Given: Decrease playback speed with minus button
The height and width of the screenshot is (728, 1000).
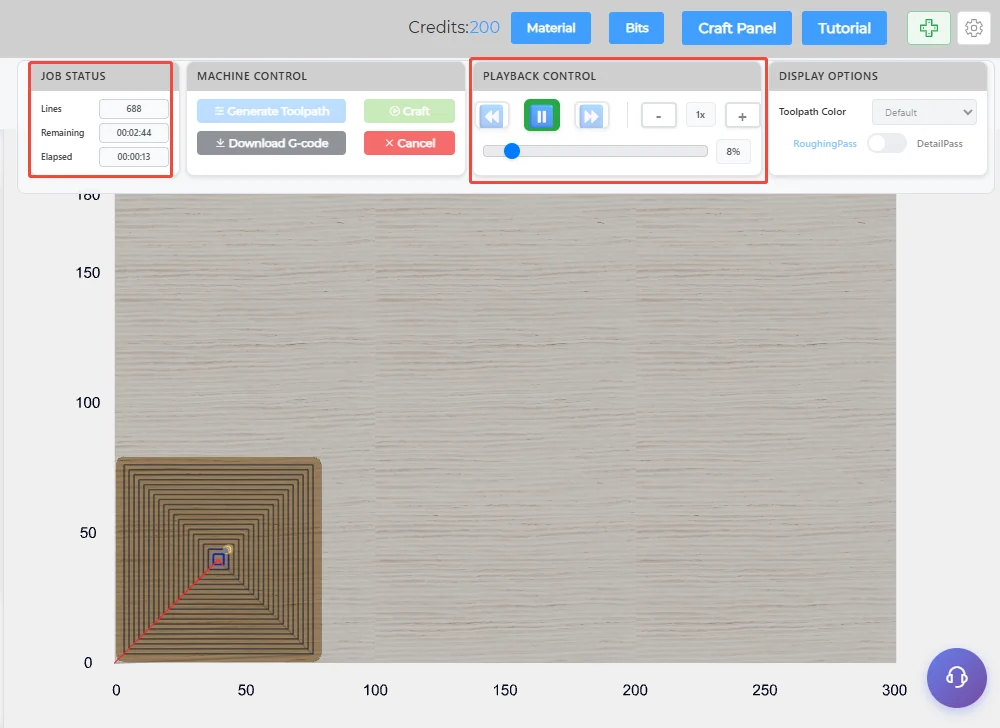Looking at the screenshot, I should click(x=658, y=116).
